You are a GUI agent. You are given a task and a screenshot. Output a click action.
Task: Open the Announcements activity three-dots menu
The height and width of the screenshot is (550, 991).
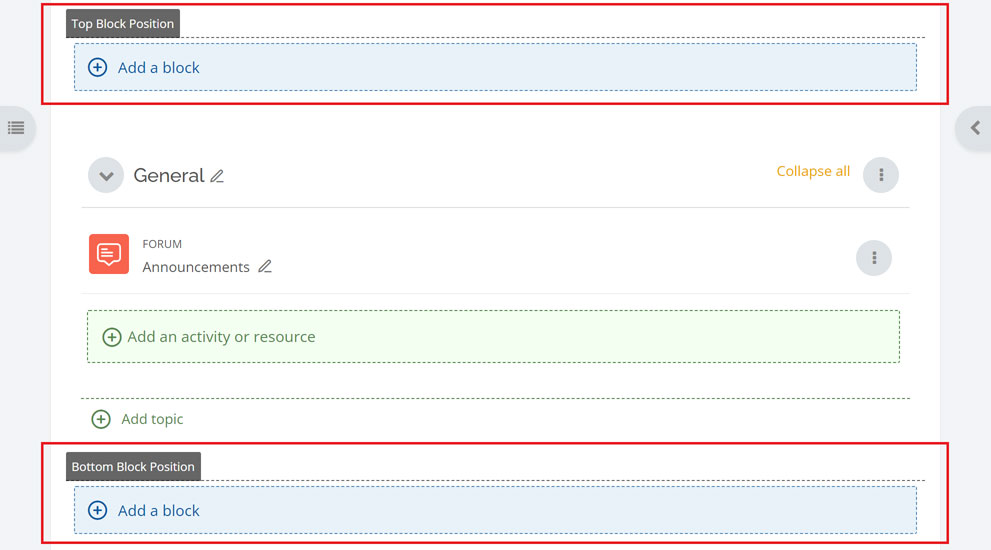[874, 258]
